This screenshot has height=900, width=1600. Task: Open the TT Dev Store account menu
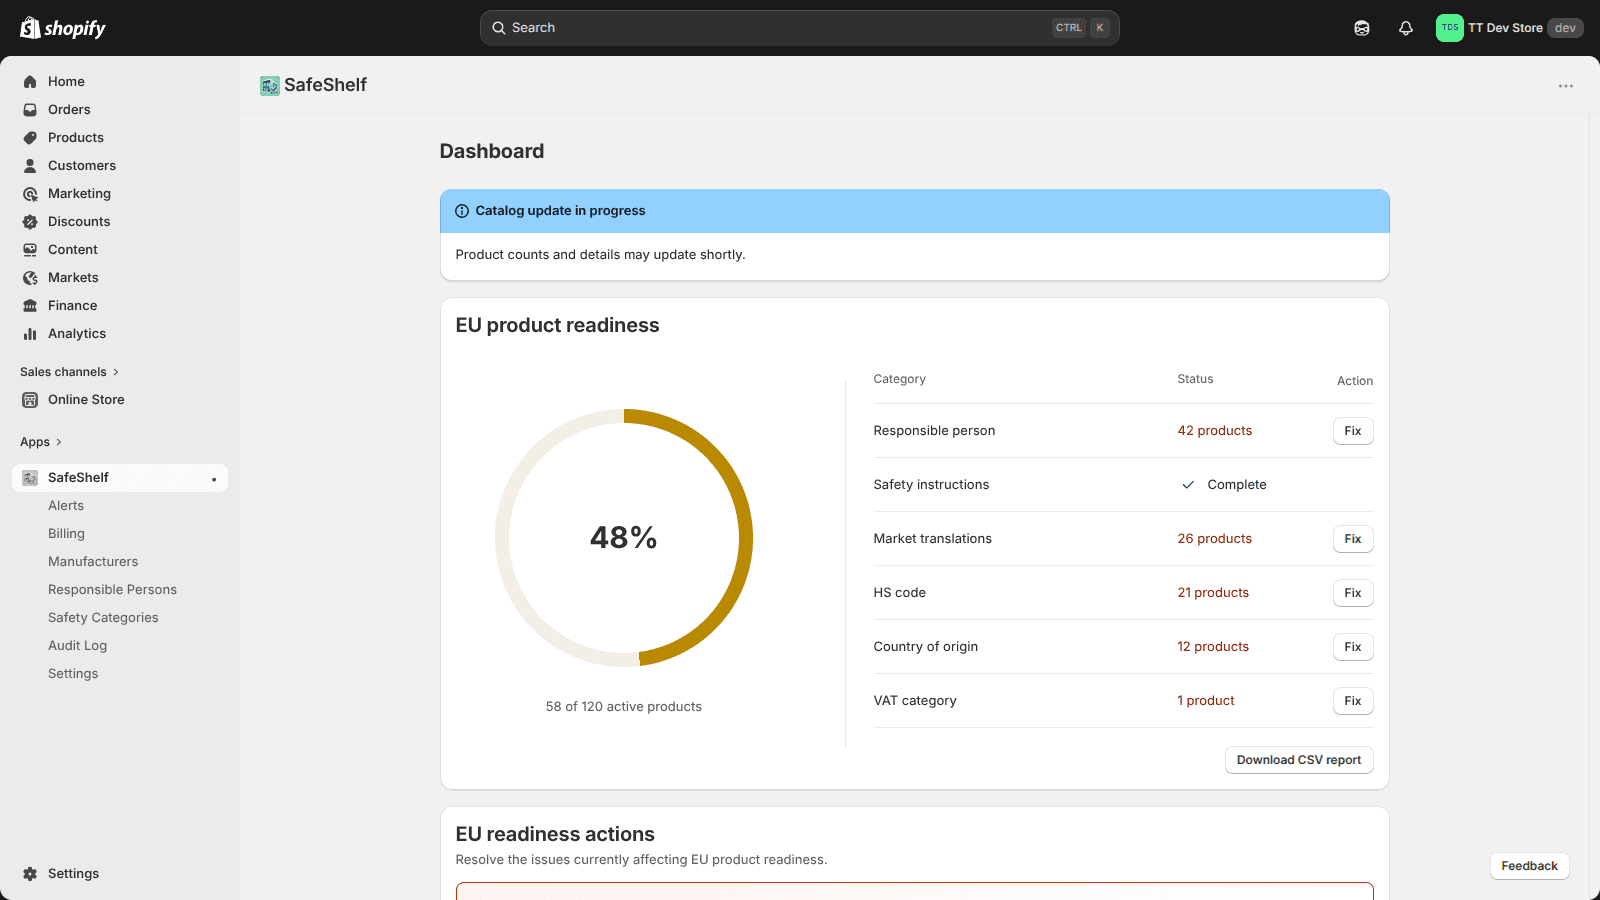point(1510,28)
